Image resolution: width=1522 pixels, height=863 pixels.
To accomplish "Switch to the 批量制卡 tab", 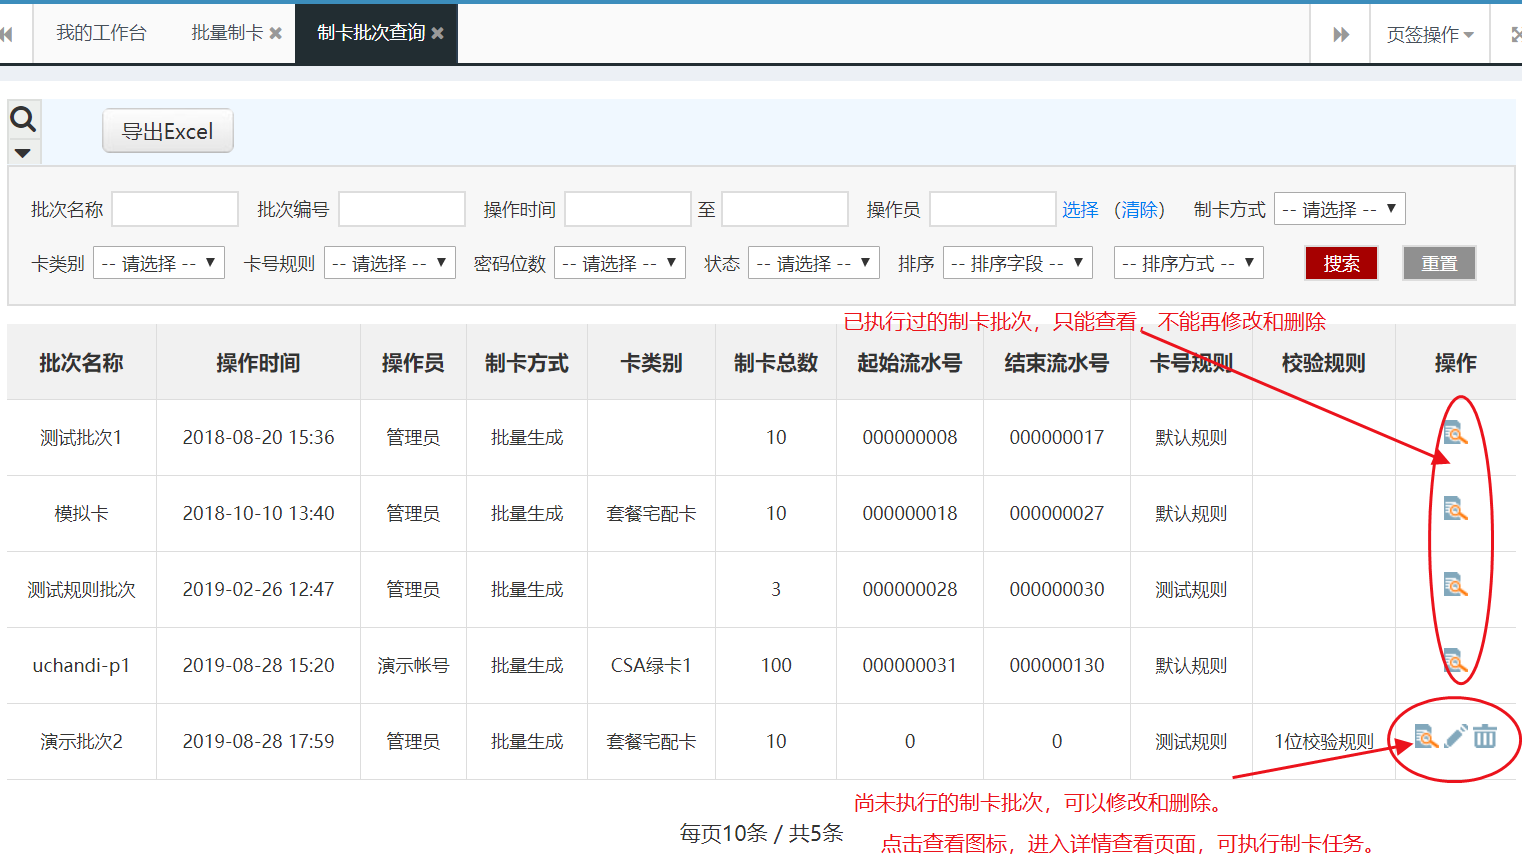I will [227, 33].
